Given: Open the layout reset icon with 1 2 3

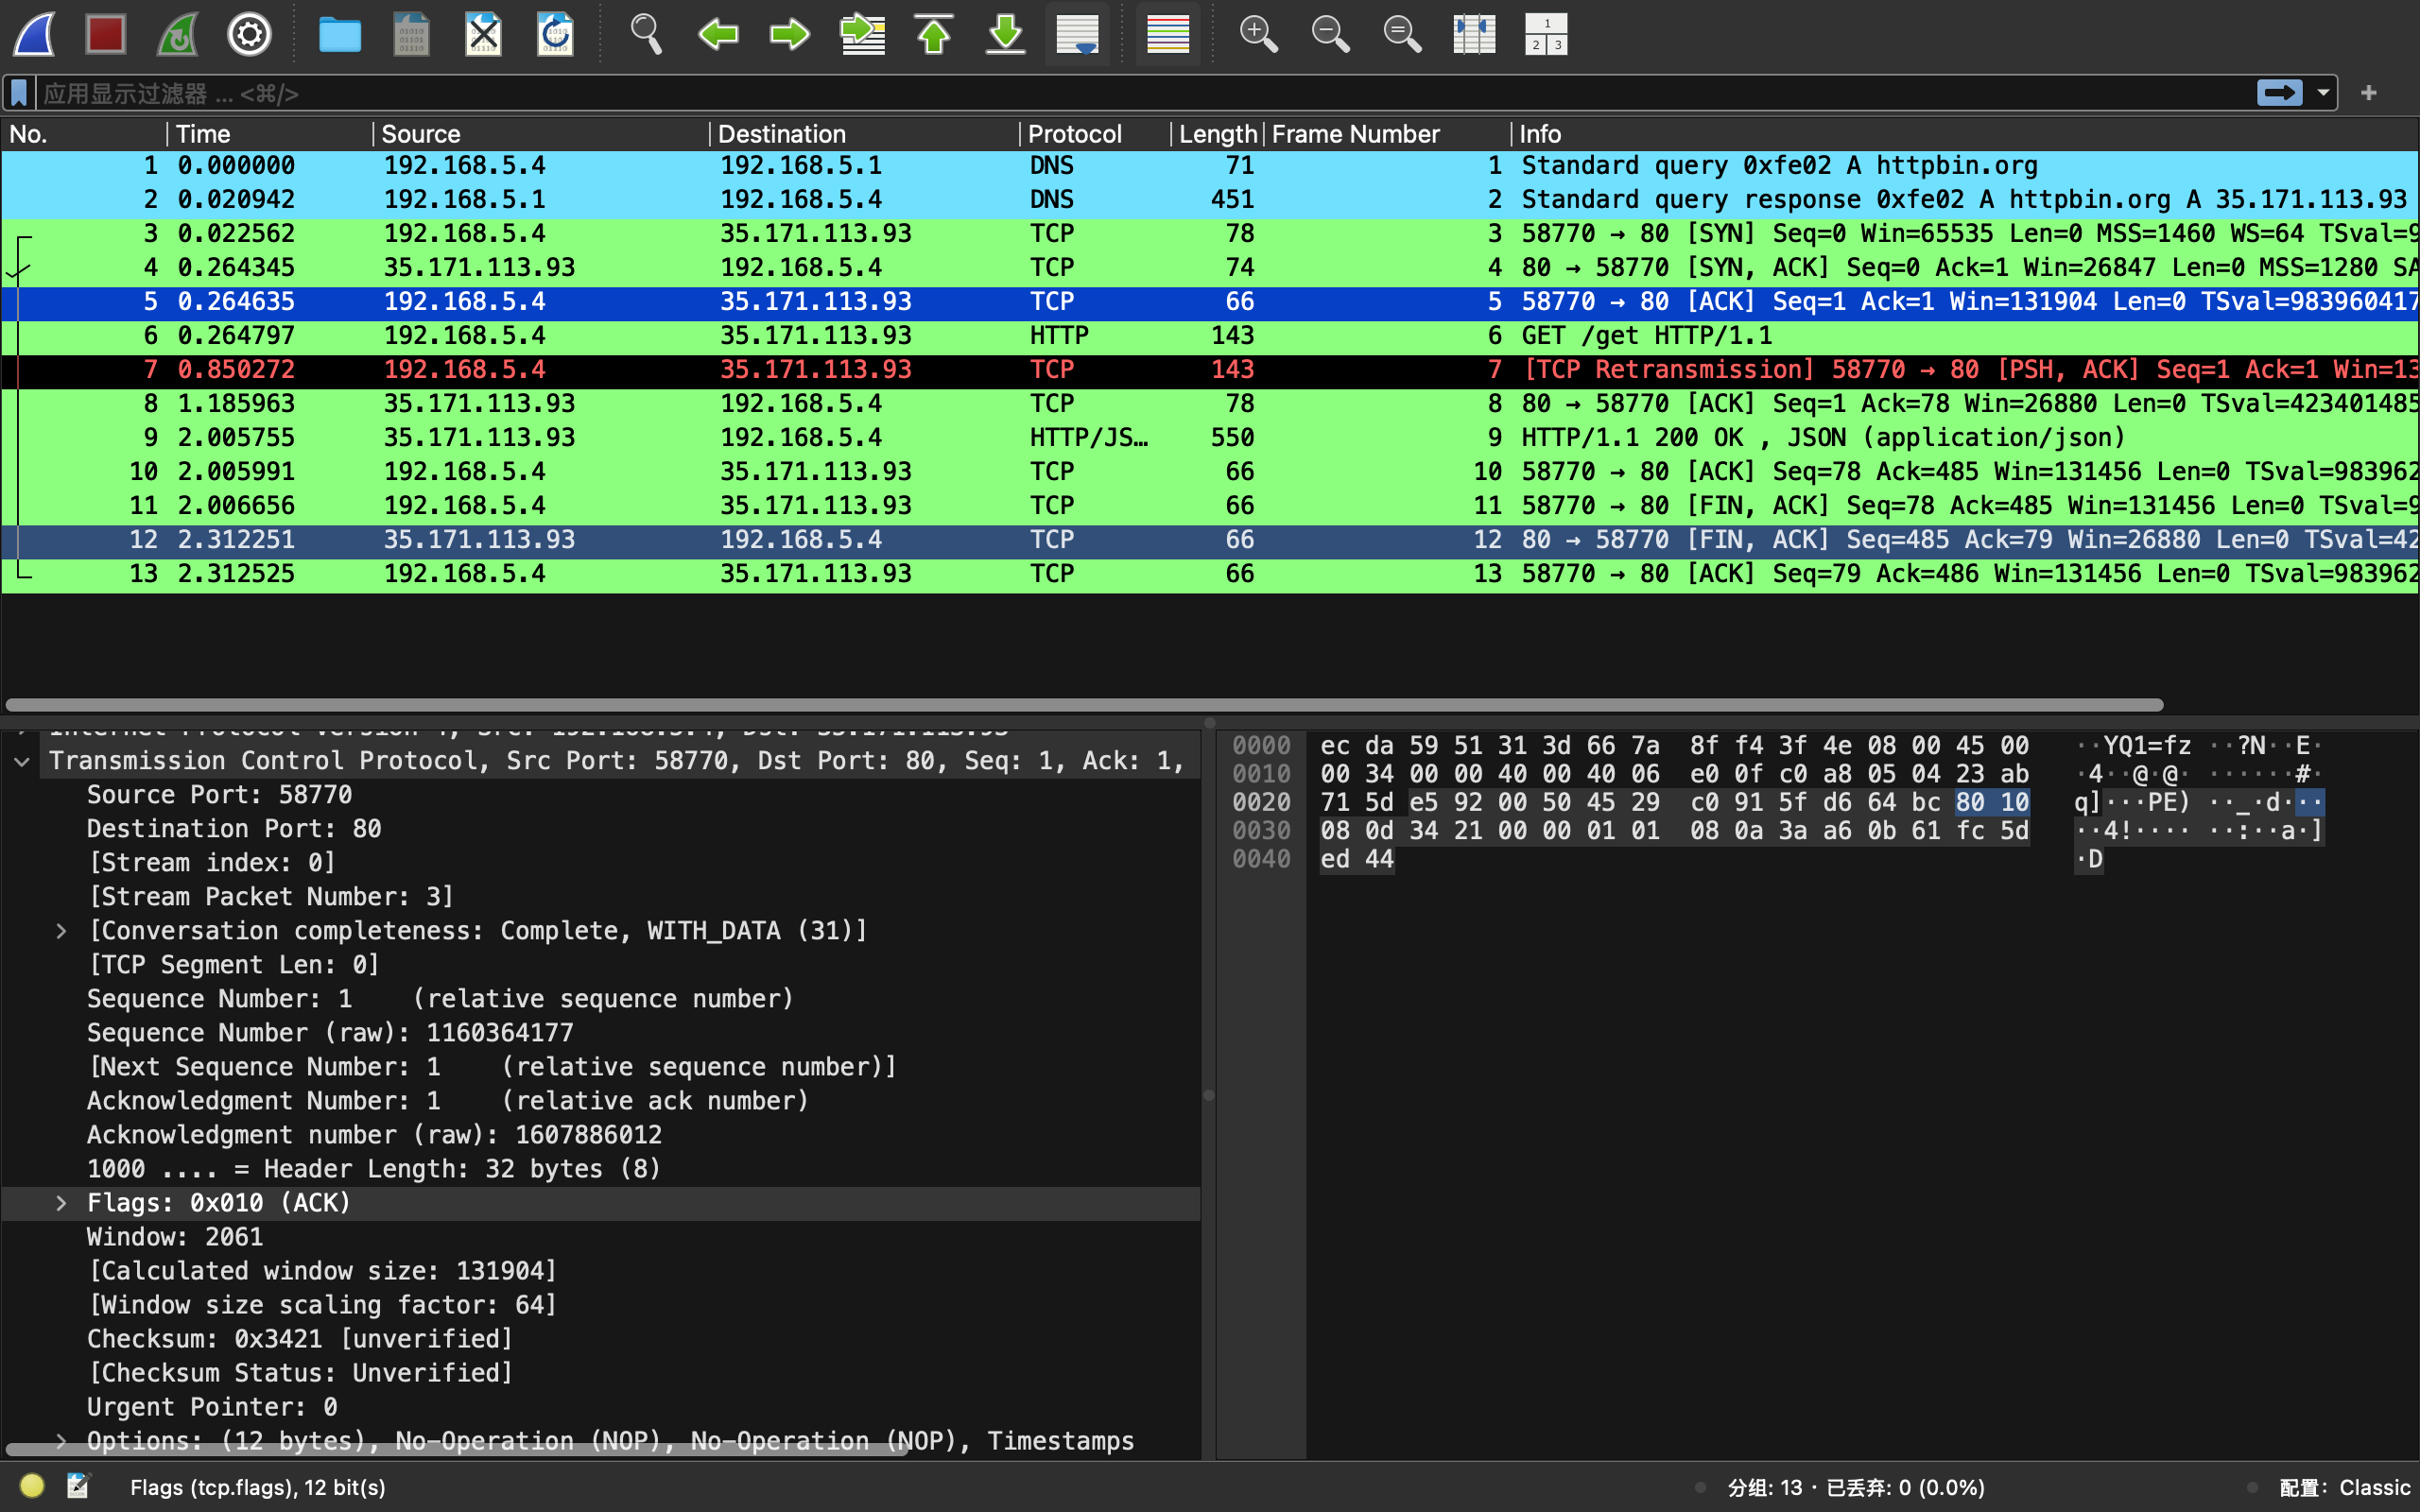Looking at the screenshot, I should point(1546,34).
